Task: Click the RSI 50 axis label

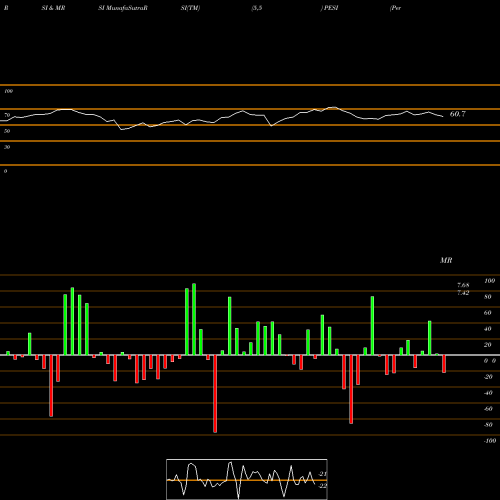Action: pos(7,131)
